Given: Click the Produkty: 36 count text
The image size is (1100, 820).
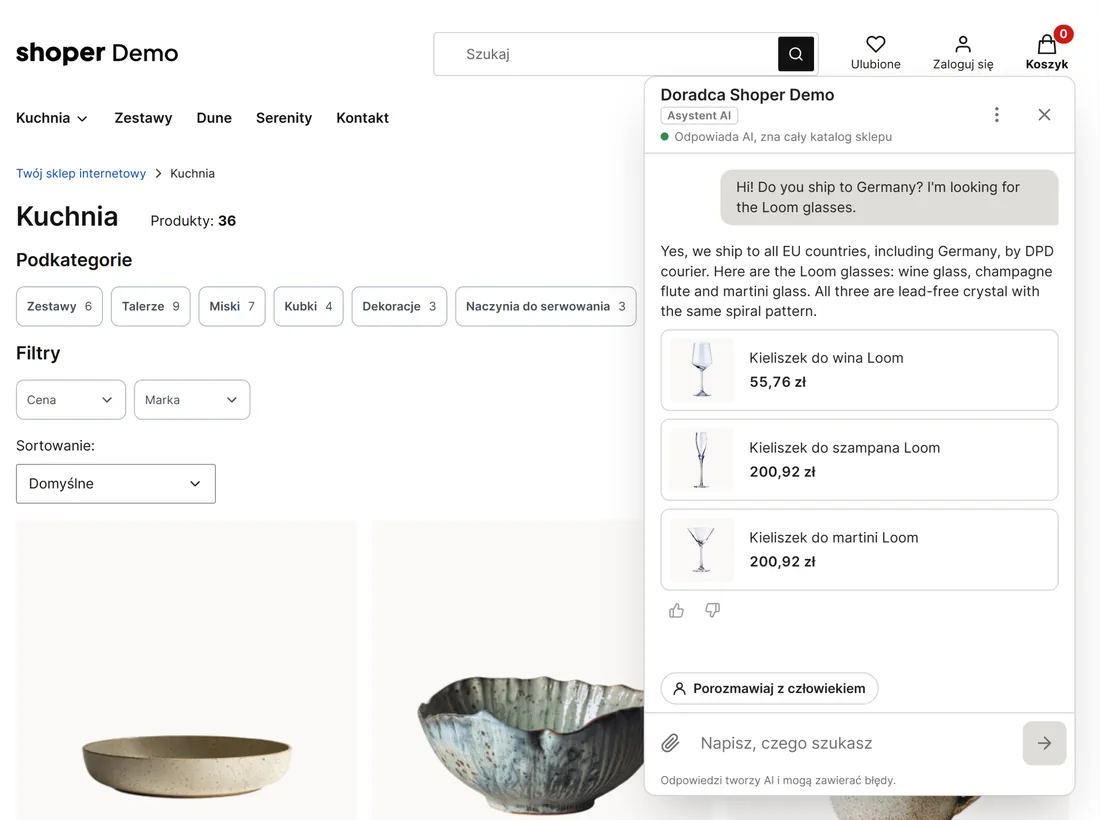Looking at the screenshot, I should pos(193,220).
